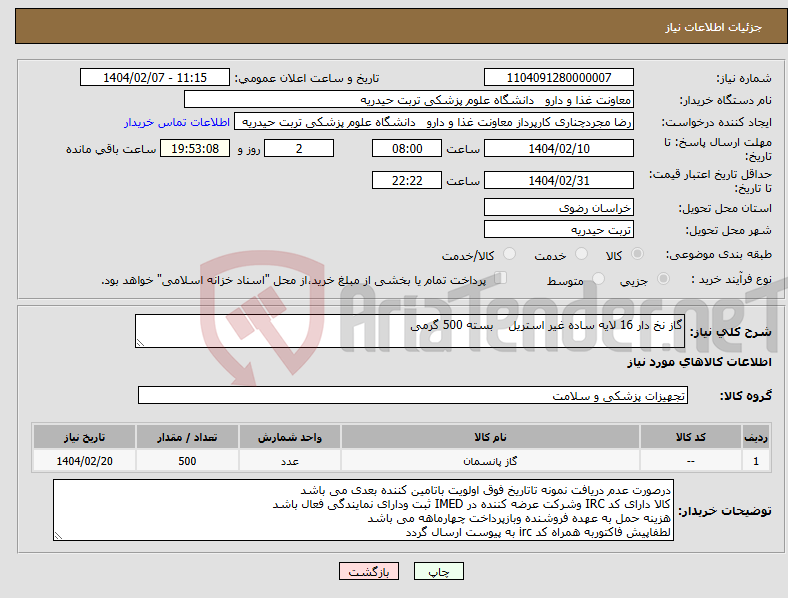Toggle the اسناد خزانه اسلامی payment checkbox
The width and height of the screenshot is (788, 598).
tap(501, 278)
